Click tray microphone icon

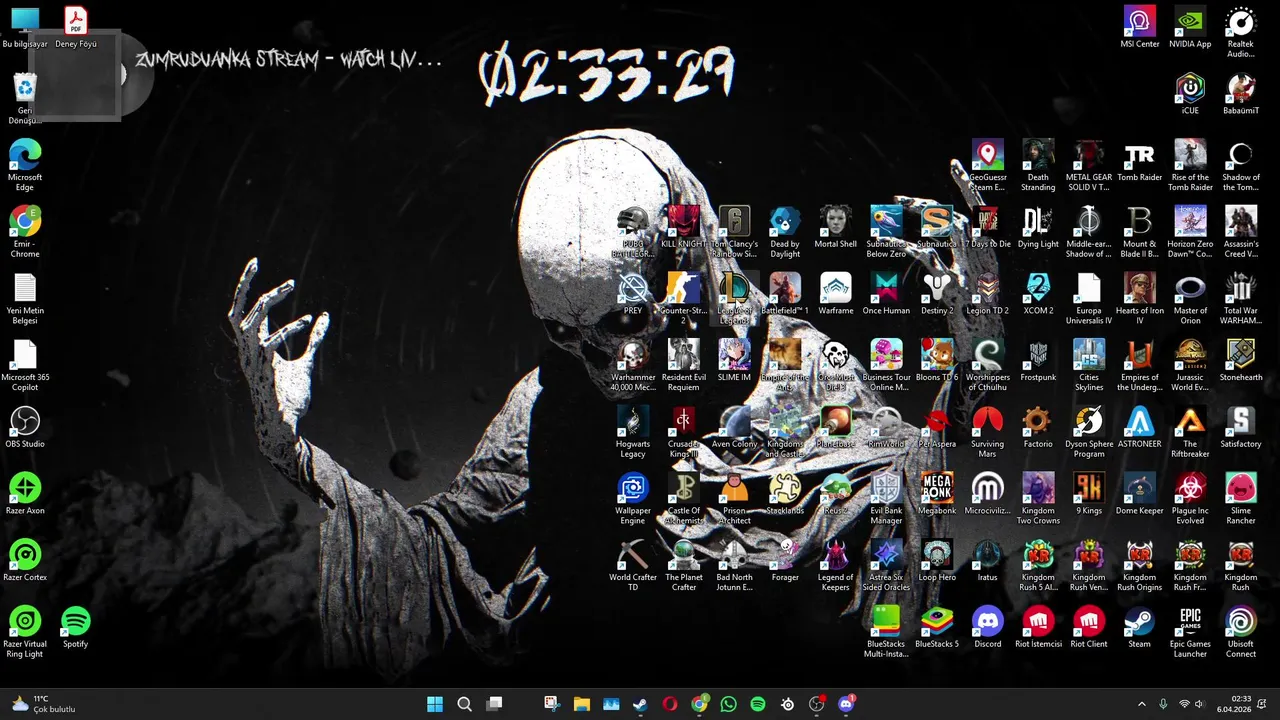[x=1163, y=704]
